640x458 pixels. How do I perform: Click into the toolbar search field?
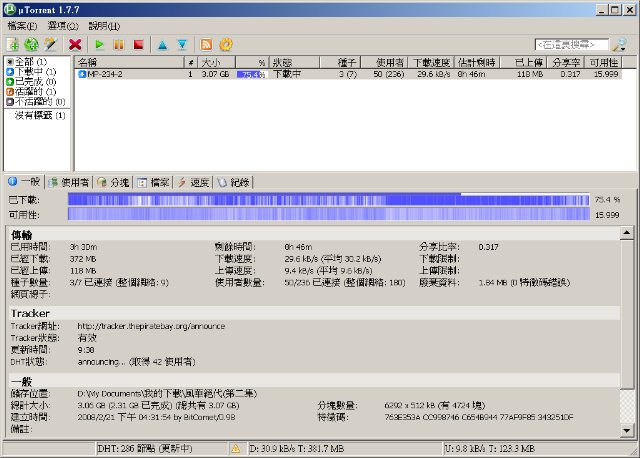pos(571,44)
